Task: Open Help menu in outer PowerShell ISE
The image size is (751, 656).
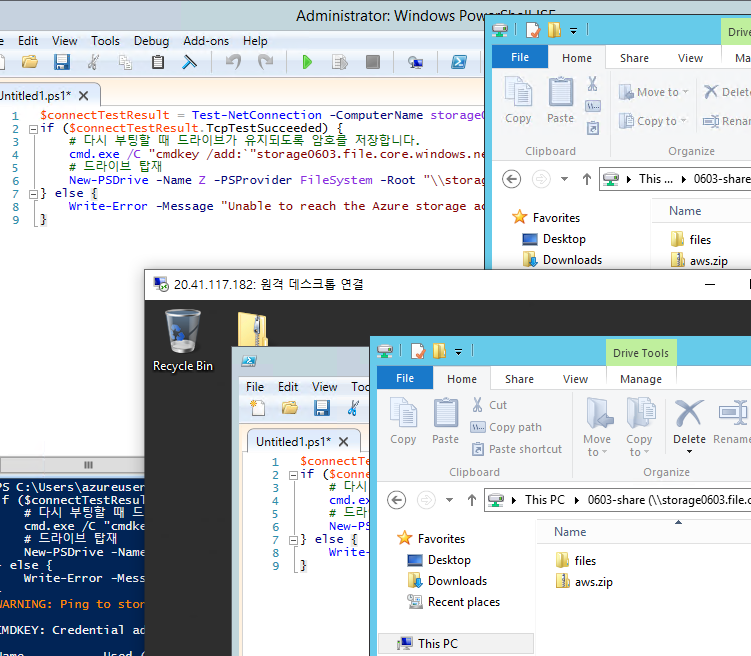Action: pyautogui.click(x=255, y=41)
